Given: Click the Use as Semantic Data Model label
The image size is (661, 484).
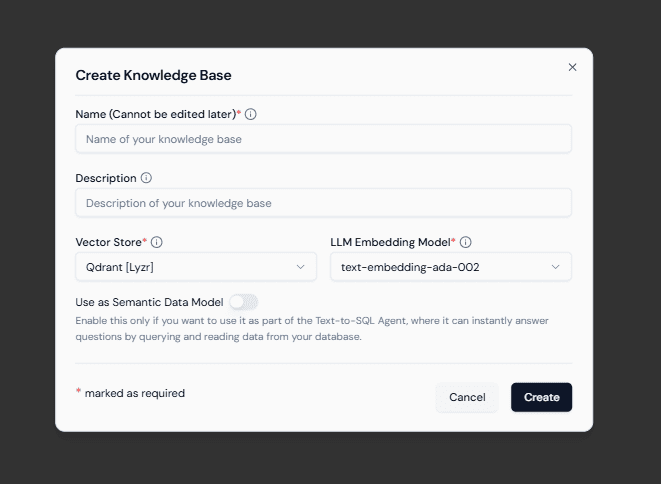Looking at the screenshot, I should [149, 302].
